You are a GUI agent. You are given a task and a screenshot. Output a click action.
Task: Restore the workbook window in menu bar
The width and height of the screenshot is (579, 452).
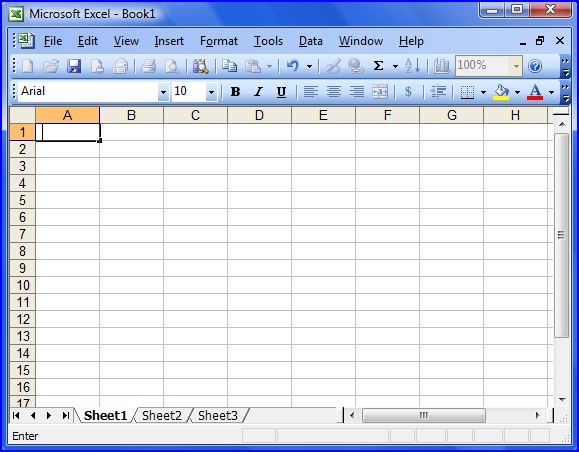click(x=540, y=41)
